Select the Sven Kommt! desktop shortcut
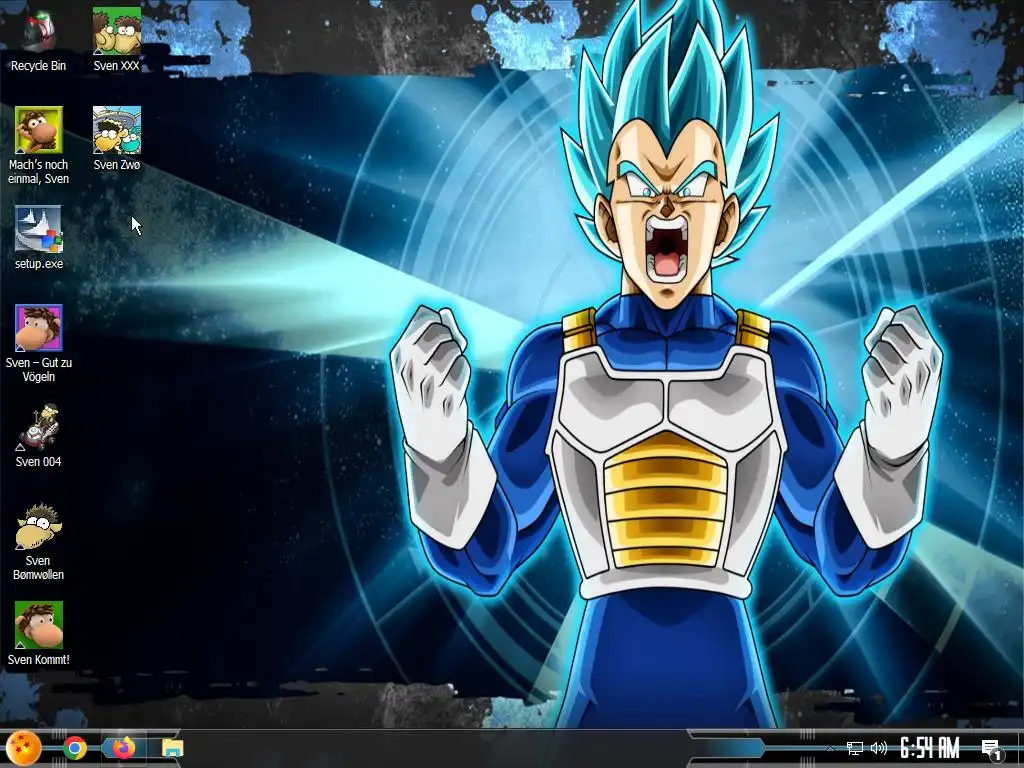The height and width of the screenshot is (768, 1024). 39,633
